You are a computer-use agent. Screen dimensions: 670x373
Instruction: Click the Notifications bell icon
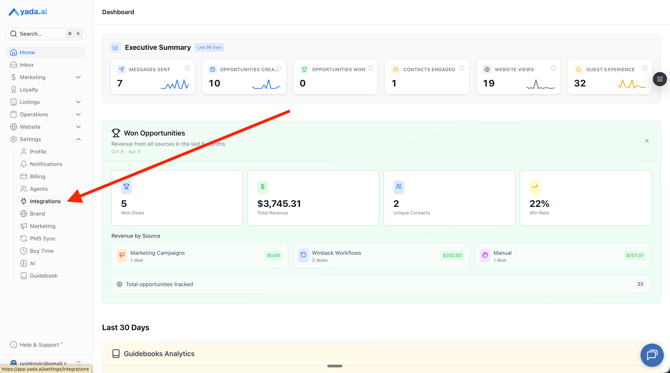24,164
